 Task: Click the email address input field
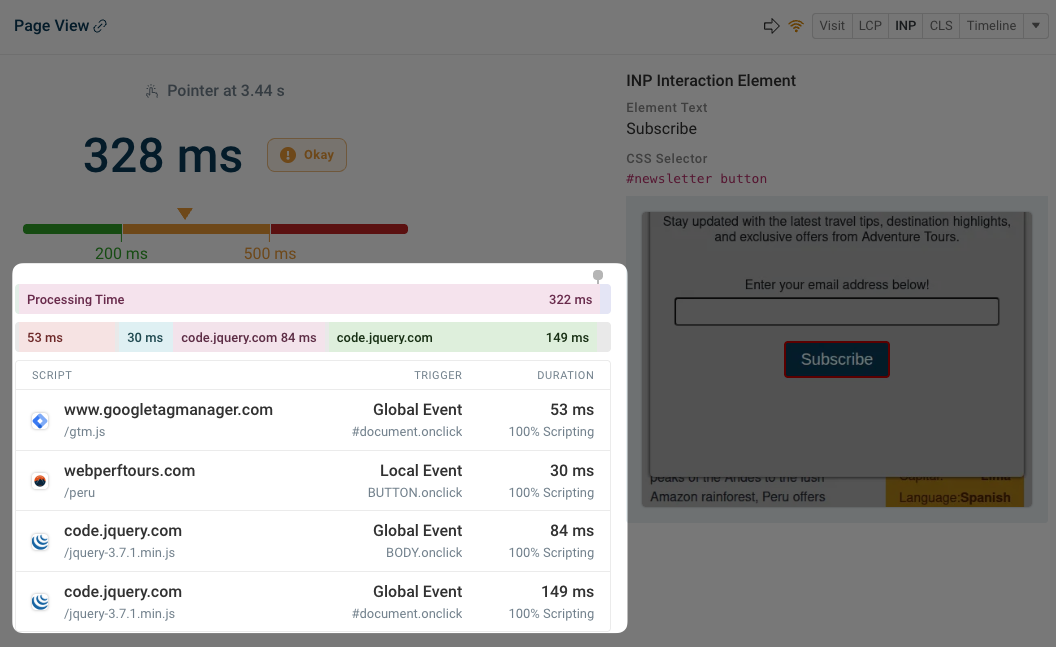click(836, 312)
